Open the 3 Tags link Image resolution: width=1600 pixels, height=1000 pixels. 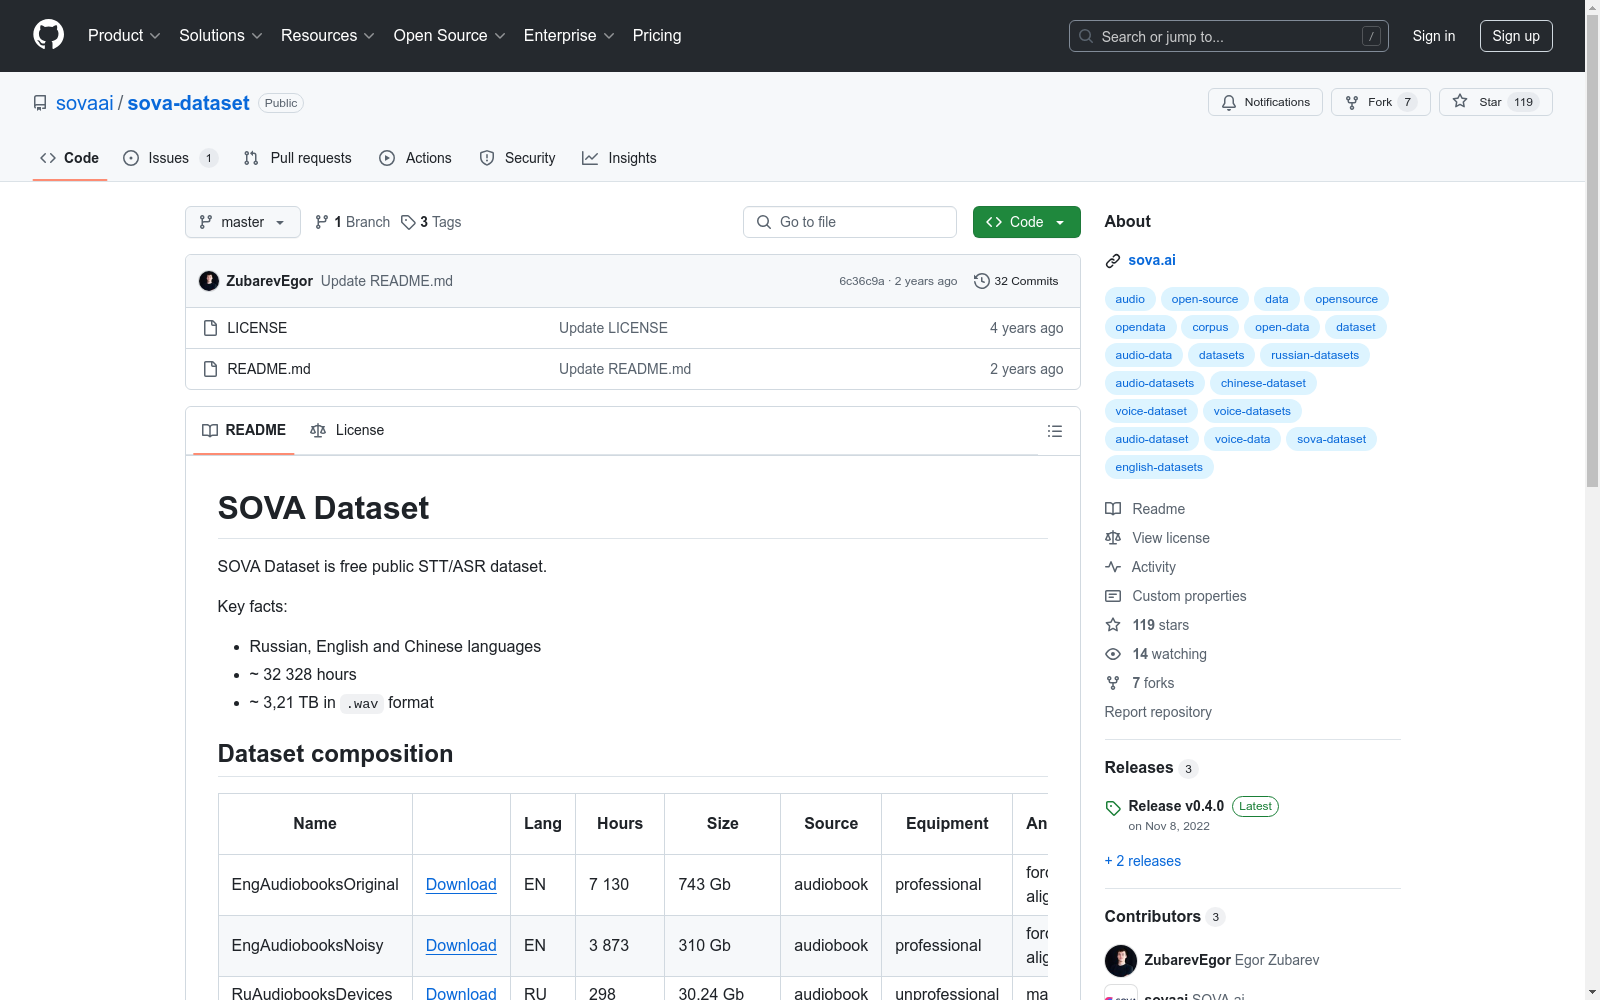pyautogui.click(x=431, y=222)
